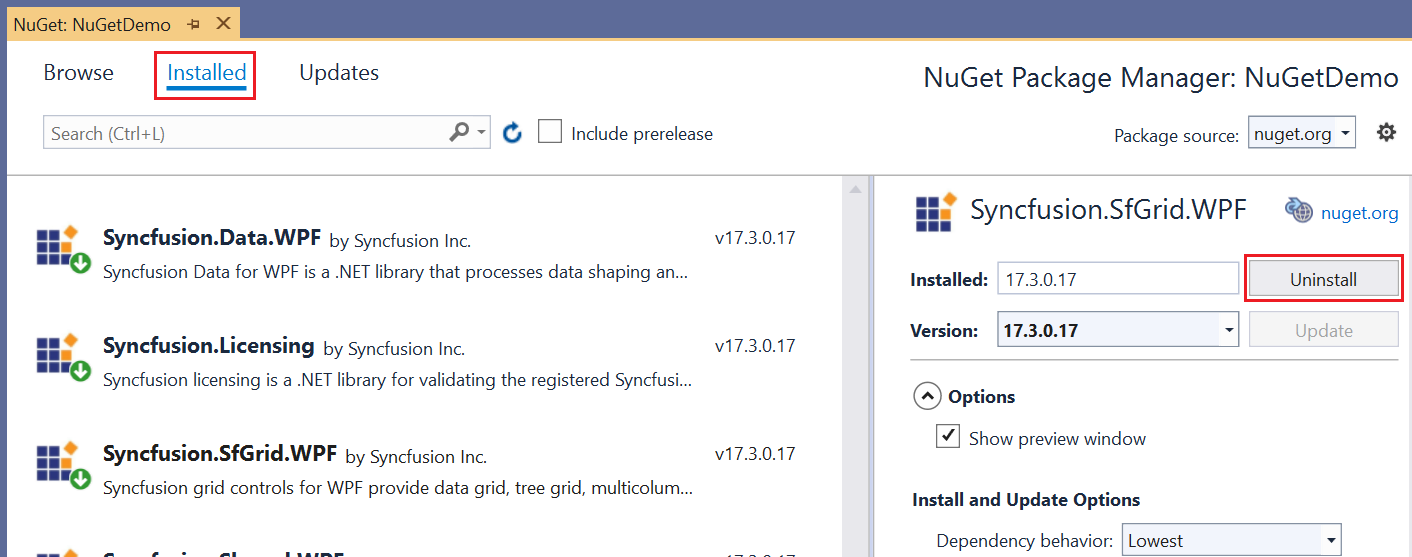Click the refresh icon beside search box
This screenshot has height=557, width=1412.
[513, 133]
